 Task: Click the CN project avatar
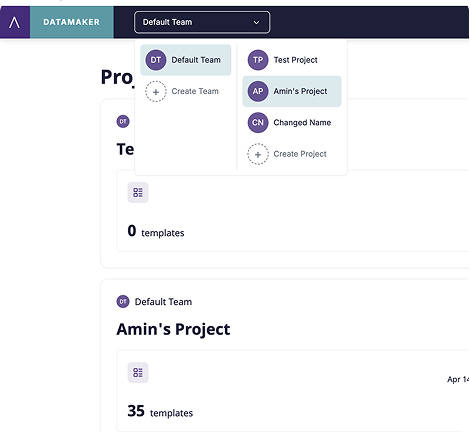click(x=258, y=123)
